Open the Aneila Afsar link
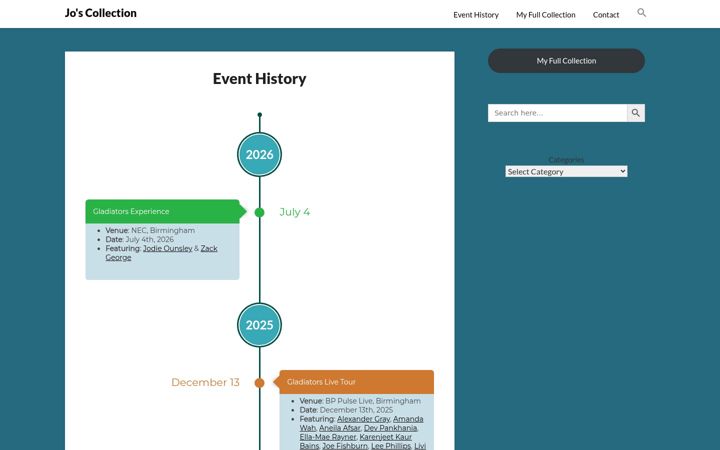 pyautogui.click(x=340, y=428)
